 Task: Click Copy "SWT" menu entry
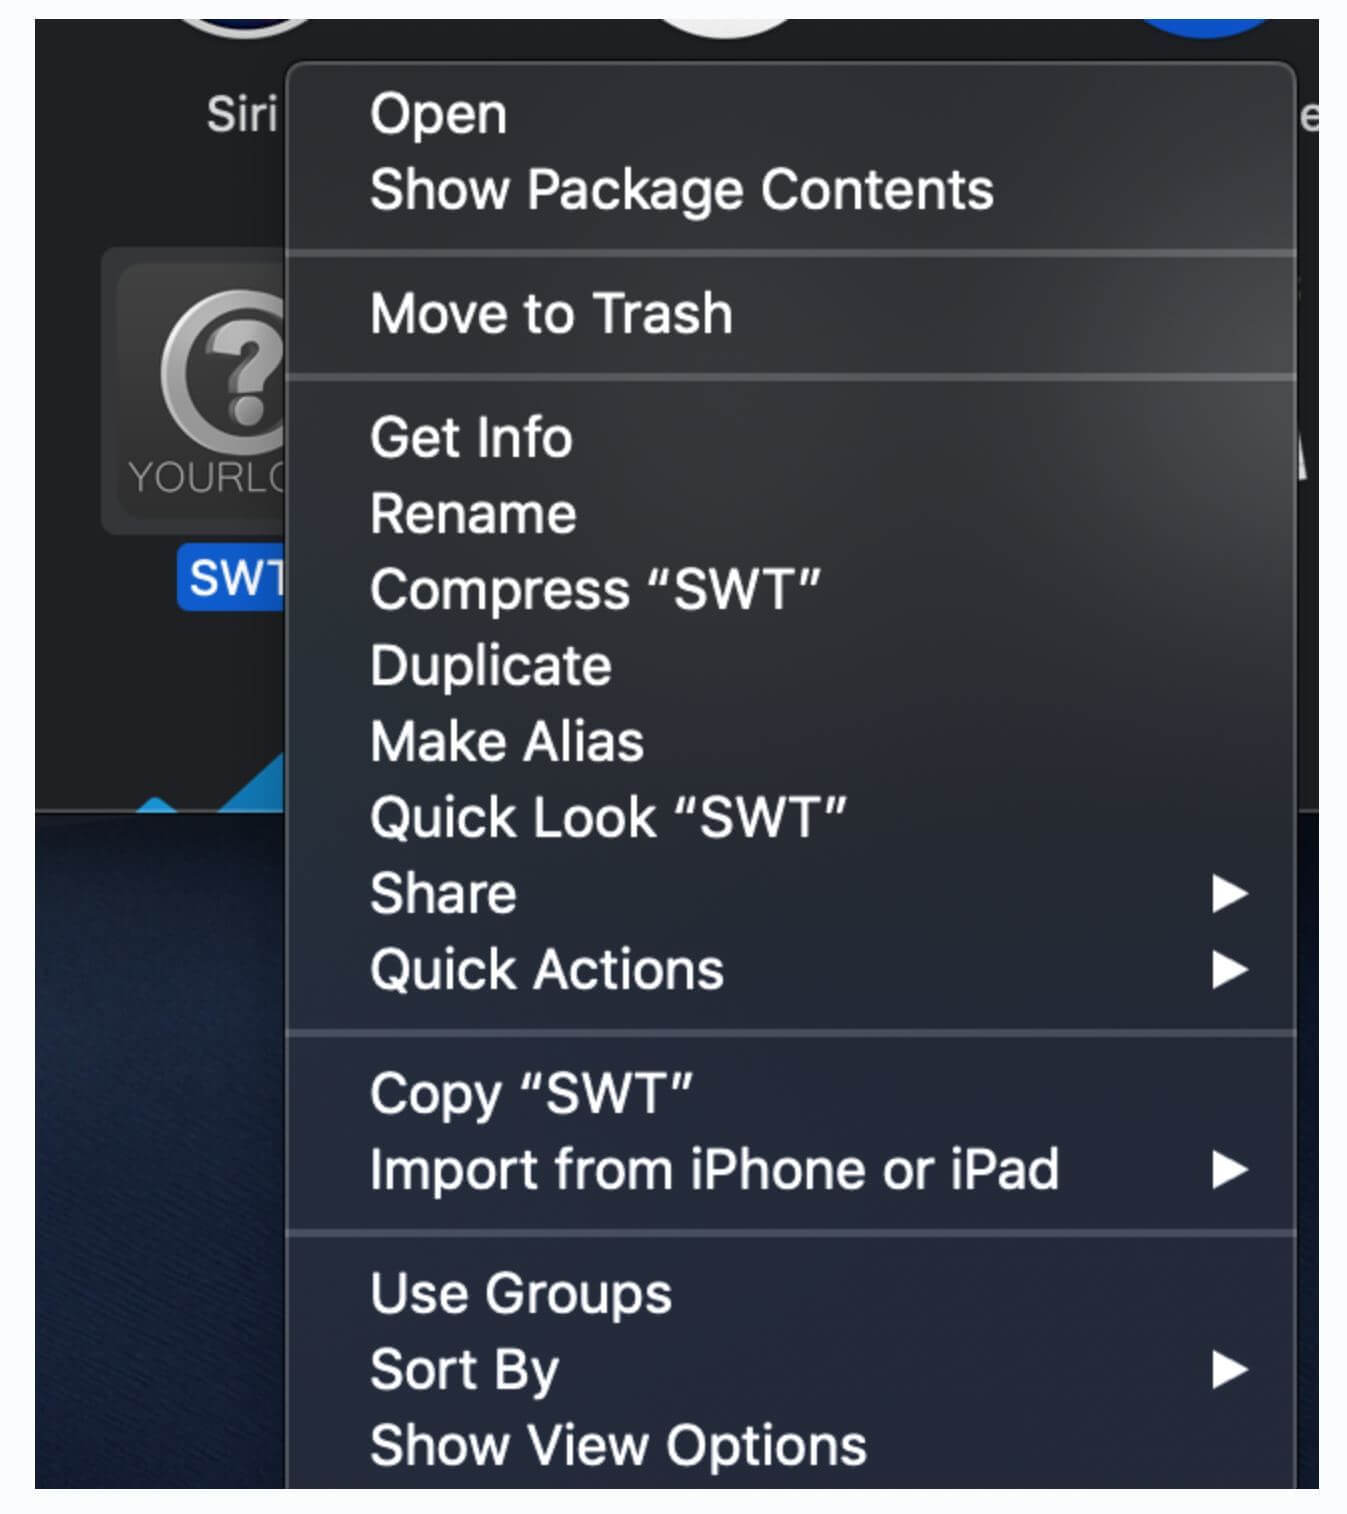531,1094
